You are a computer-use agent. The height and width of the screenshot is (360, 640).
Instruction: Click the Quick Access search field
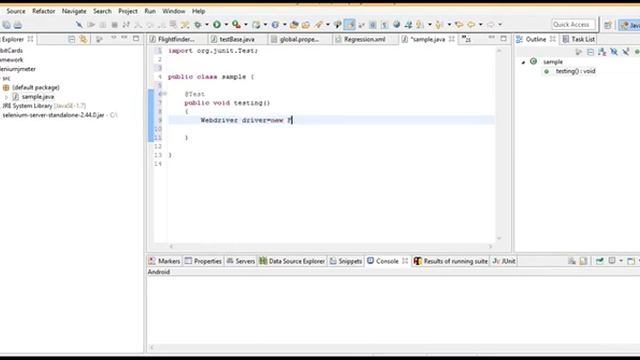click(573, 24)
